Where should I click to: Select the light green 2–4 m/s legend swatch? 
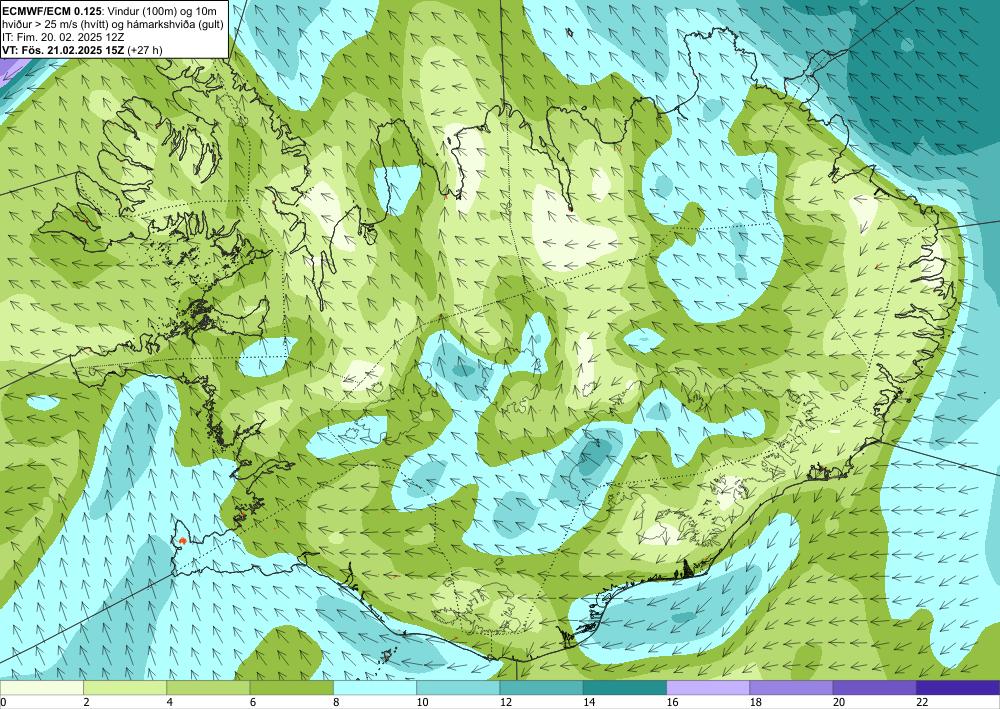125,687
